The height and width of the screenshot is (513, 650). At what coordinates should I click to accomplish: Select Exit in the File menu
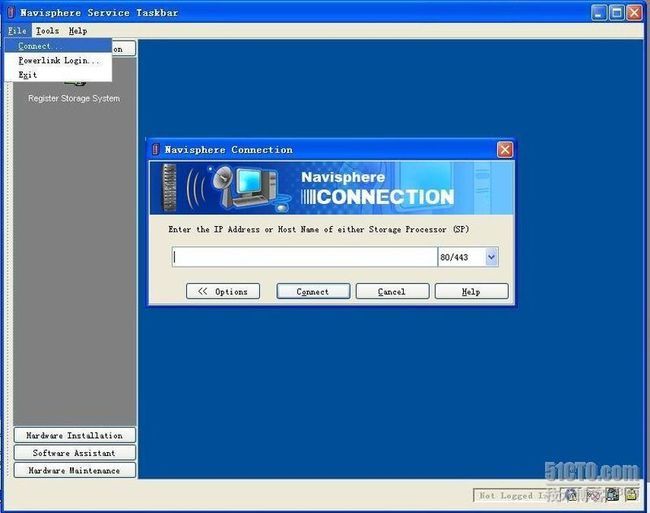[x=58, y=75]
